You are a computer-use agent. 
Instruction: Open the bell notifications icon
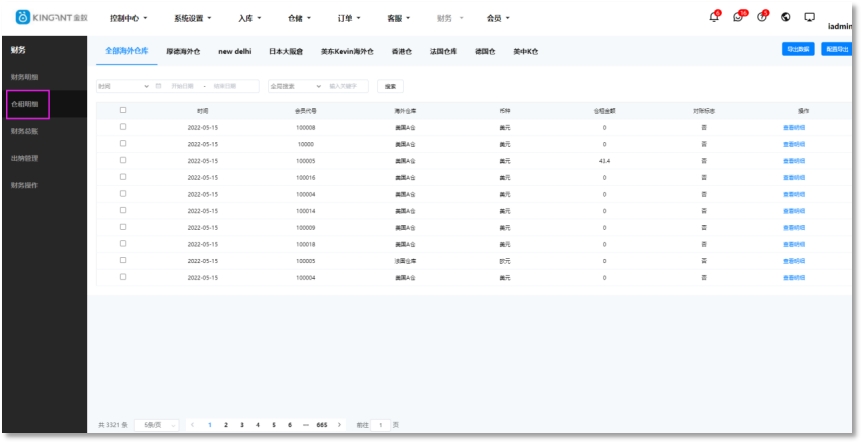[x=714, y=17]
